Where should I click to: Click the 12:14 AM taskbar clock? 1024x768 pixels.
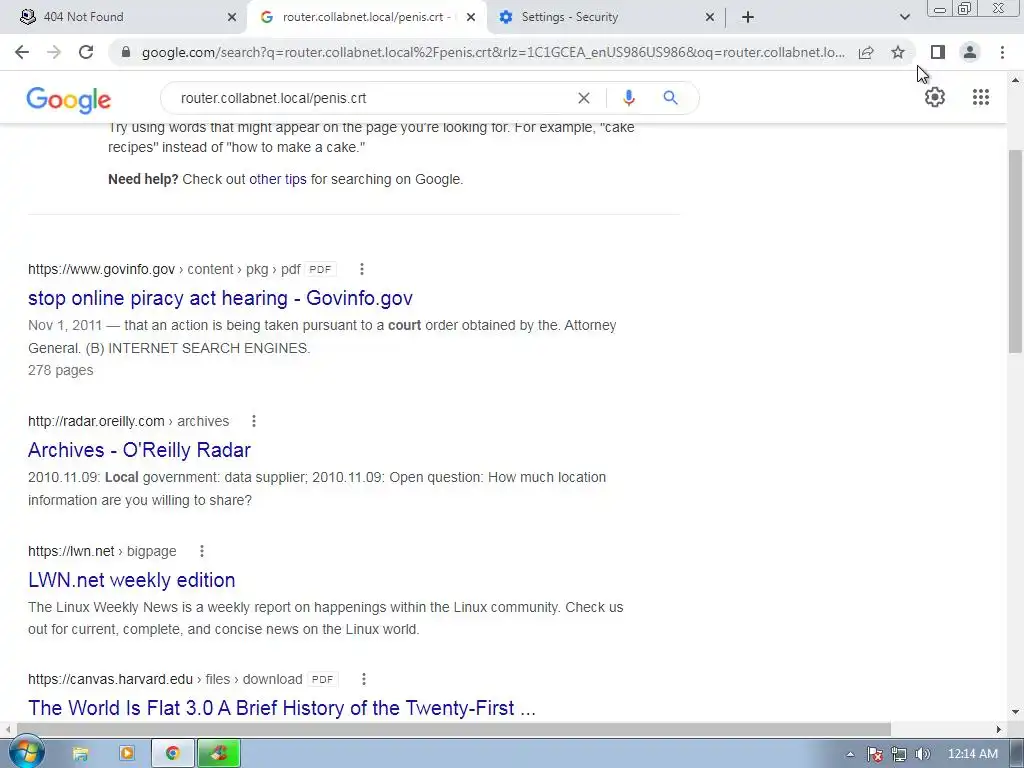click(x=972, y=754)
